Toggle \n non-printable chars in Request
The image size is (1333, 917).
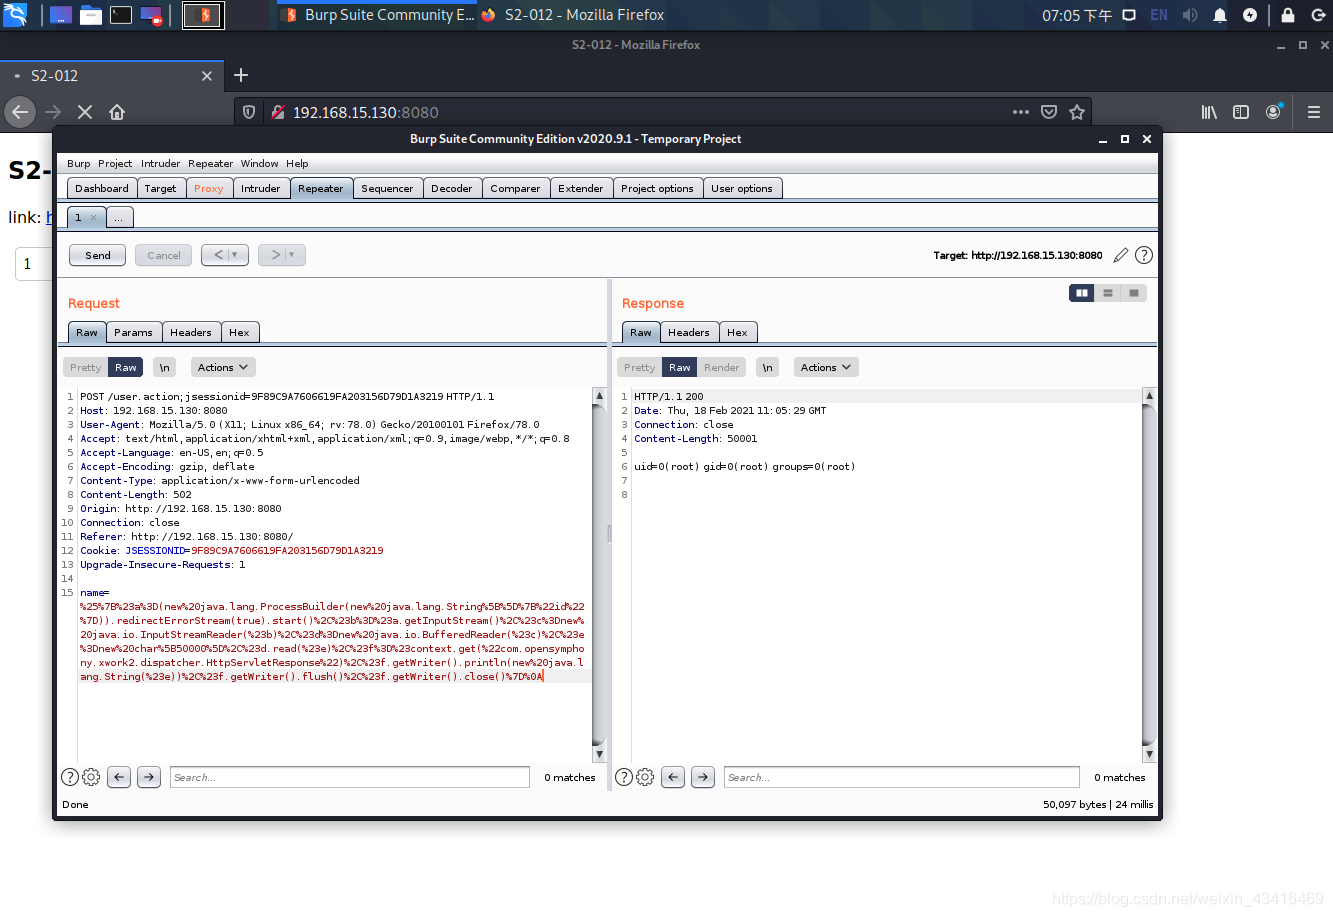(x=165, y=367)
